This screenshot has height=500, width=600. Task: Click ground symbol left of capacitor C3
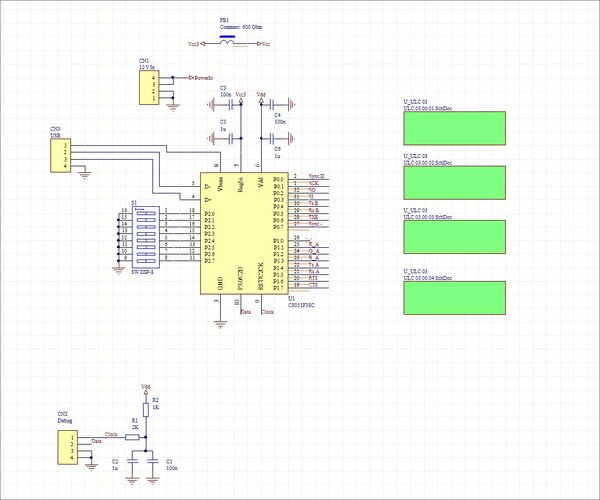click(x=211, y=104)
